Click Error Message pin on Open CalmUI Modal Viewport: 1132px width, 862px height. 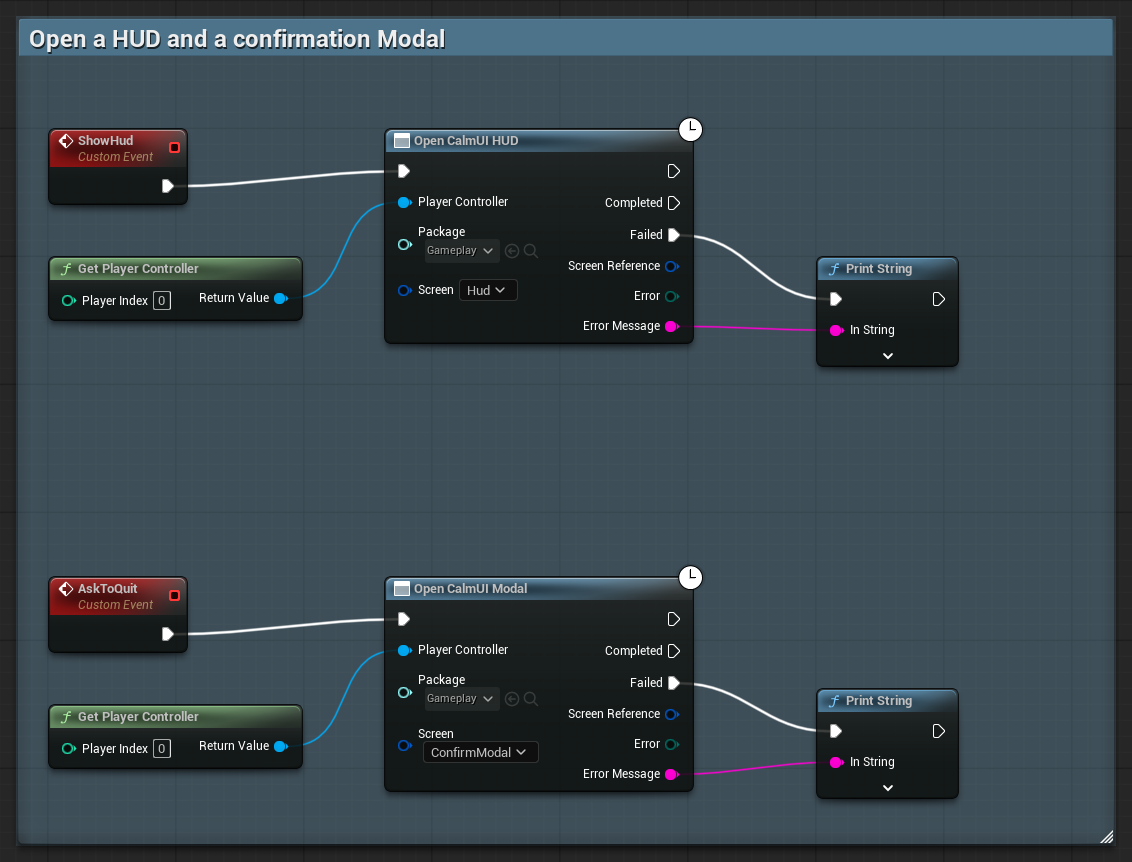(672, 774)
